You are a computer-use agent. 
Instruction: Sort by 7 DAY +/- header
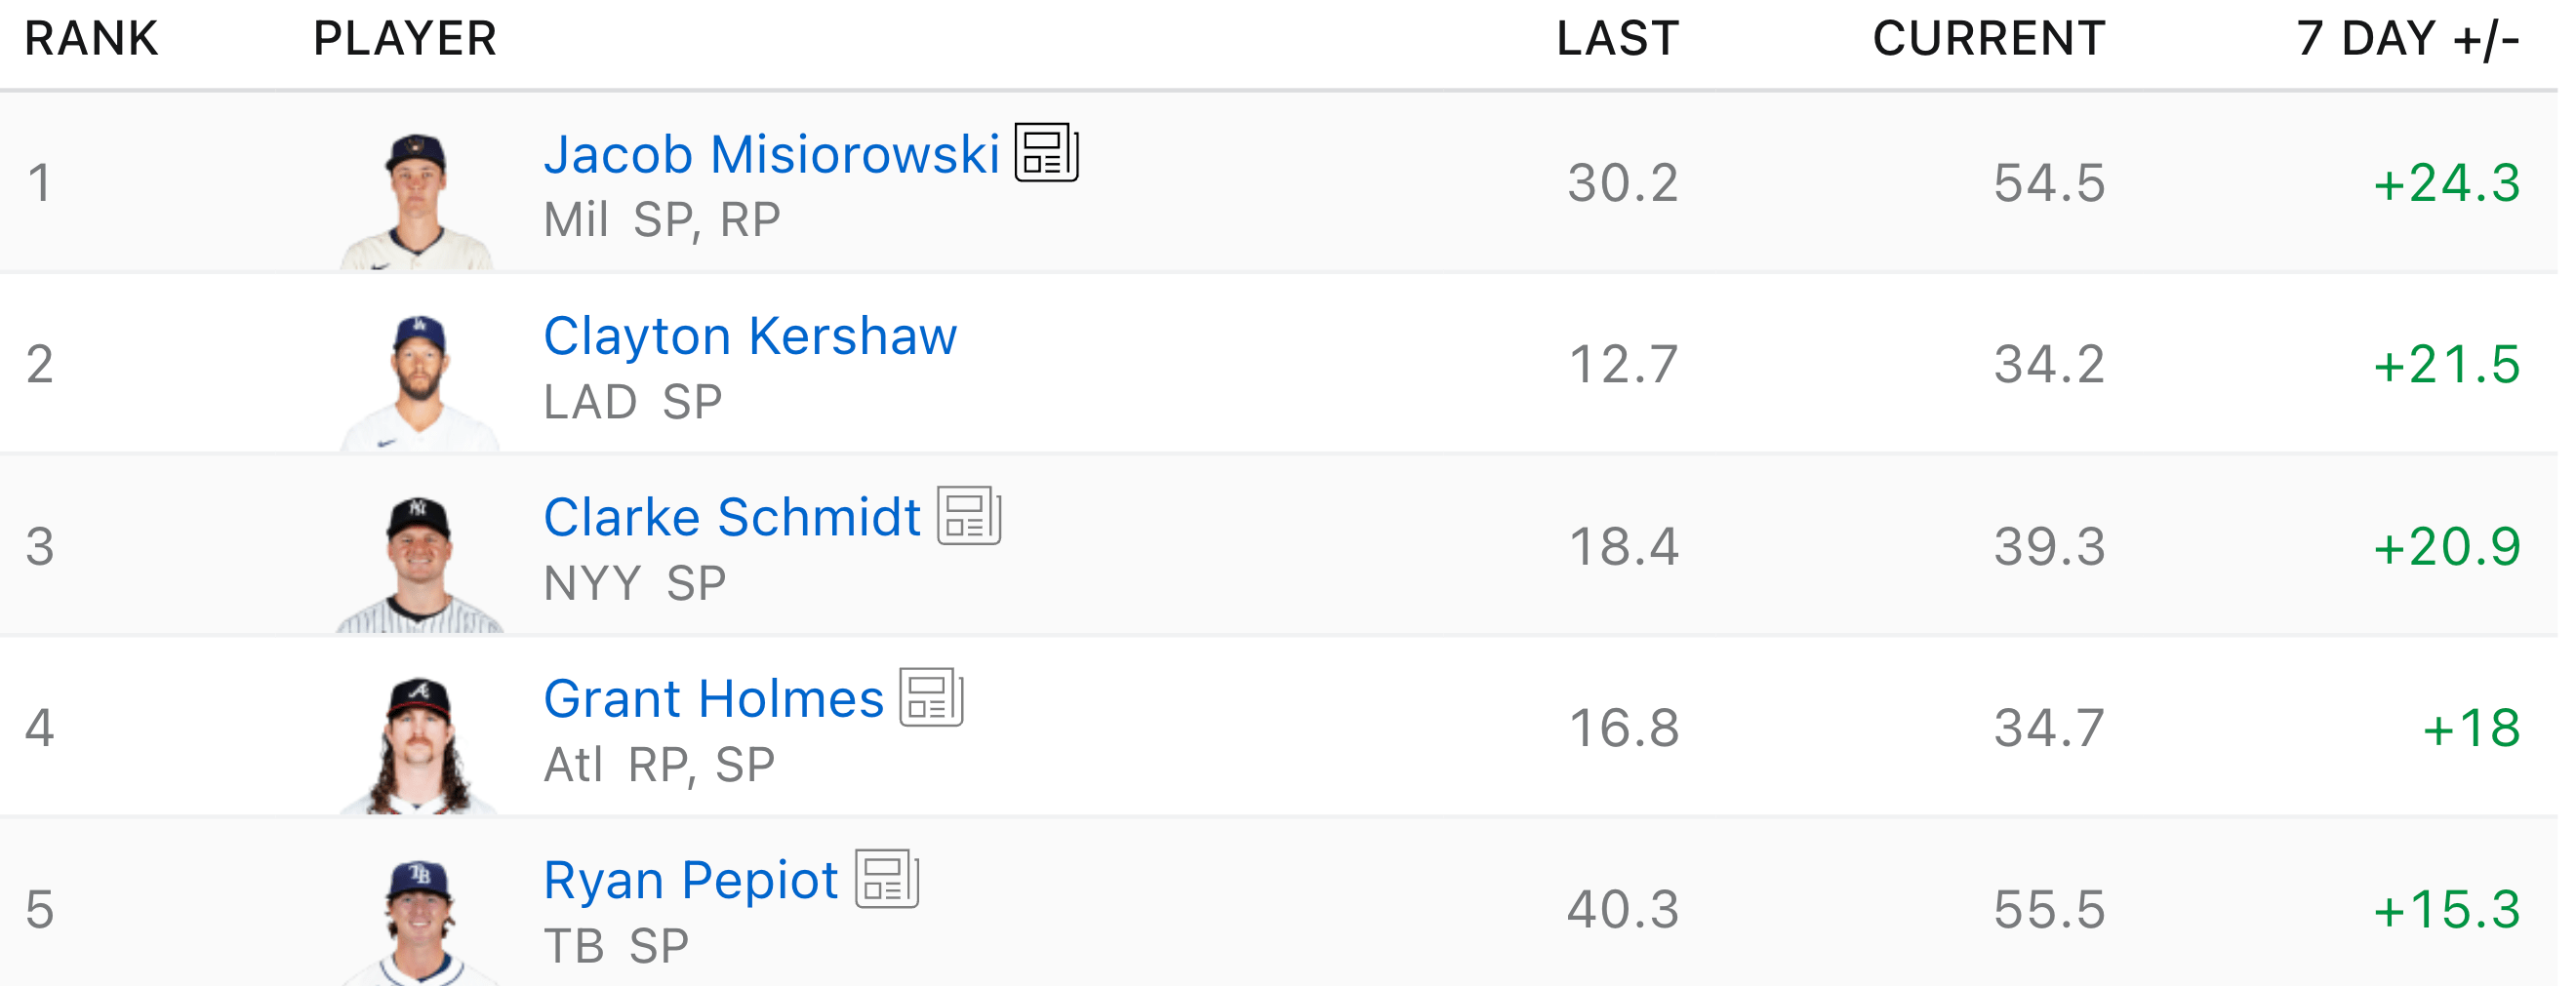coord(2407,39)
